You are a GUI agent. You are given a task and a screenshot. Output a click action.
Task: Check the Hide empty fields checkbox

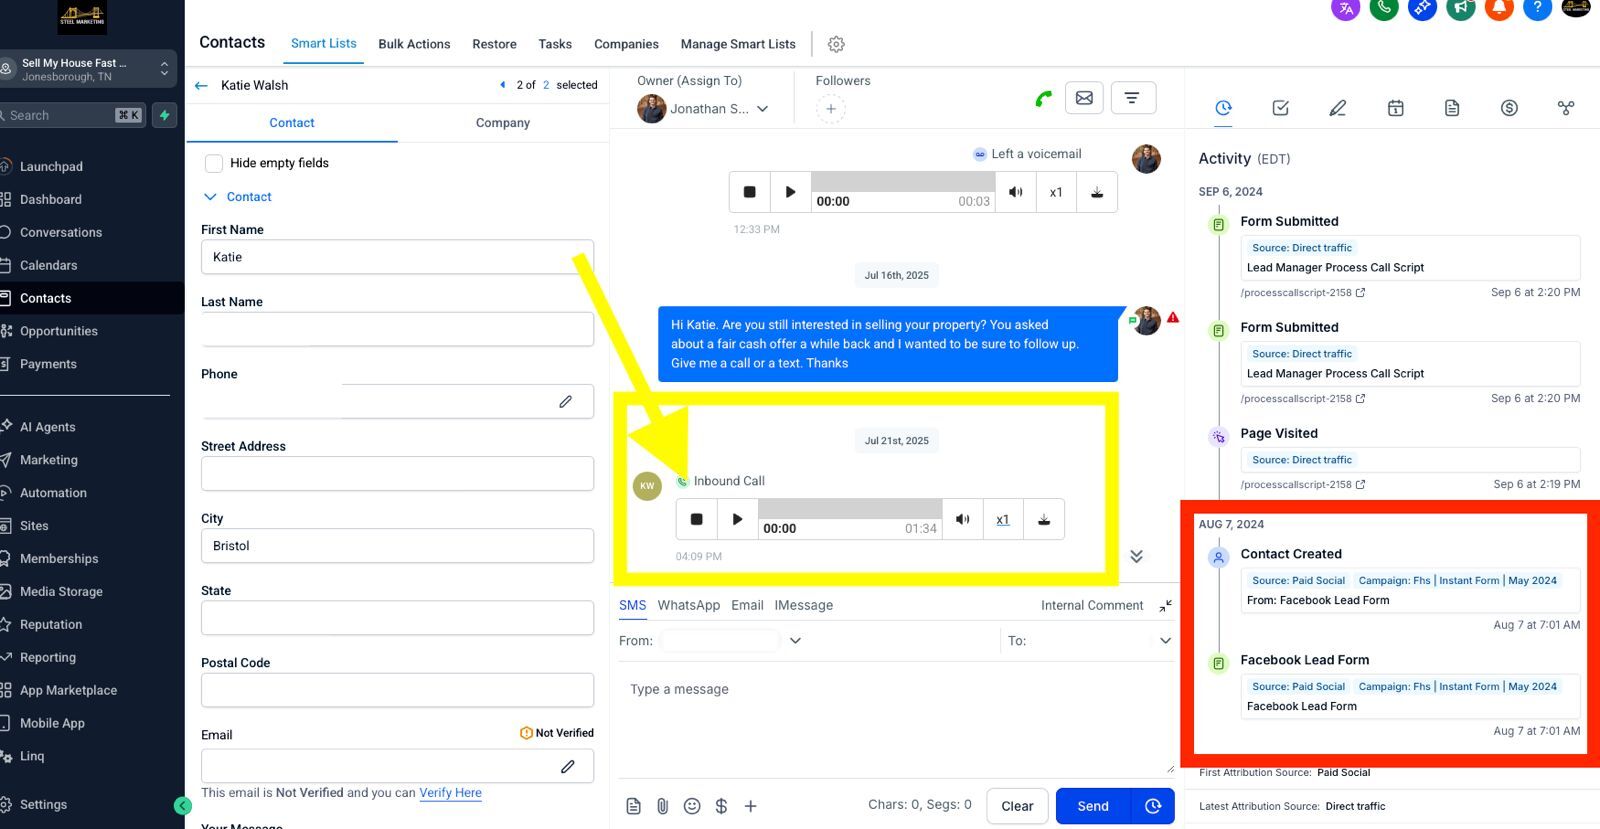coord(214,163)
